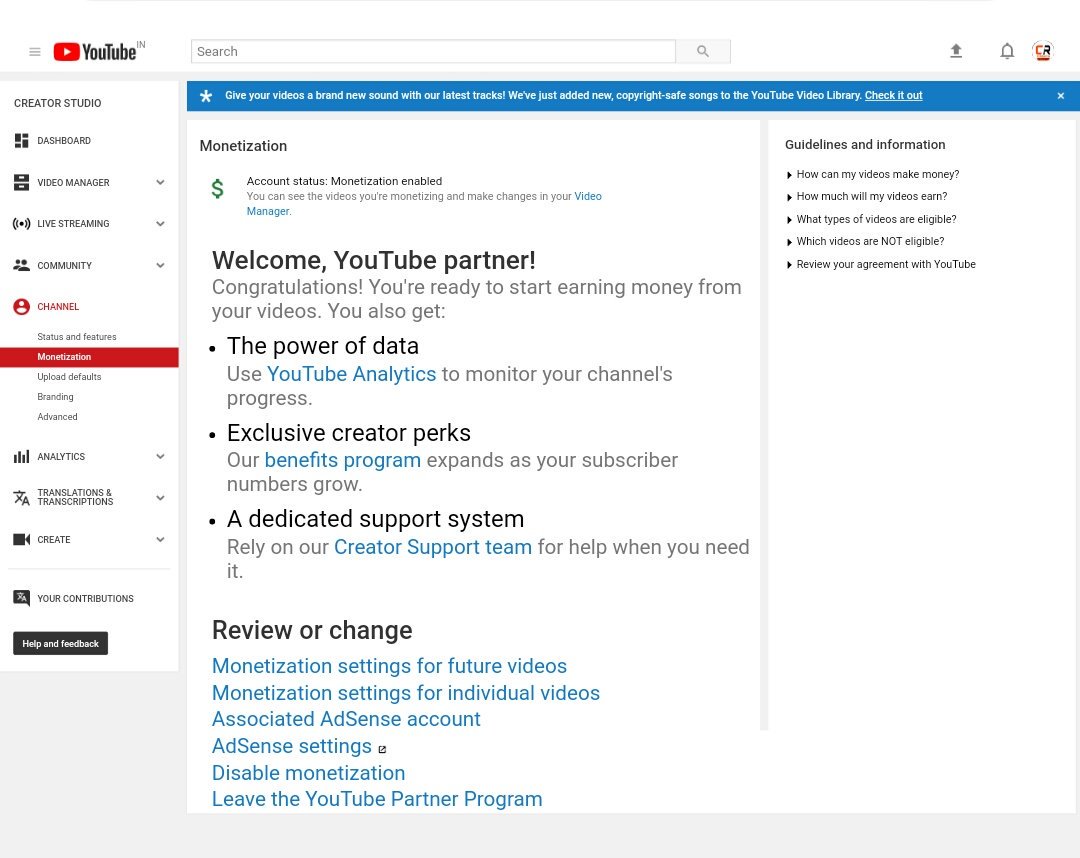Click the Your Contributions icon
This screenshot has height=858, width=1080.
coord(21,598)
